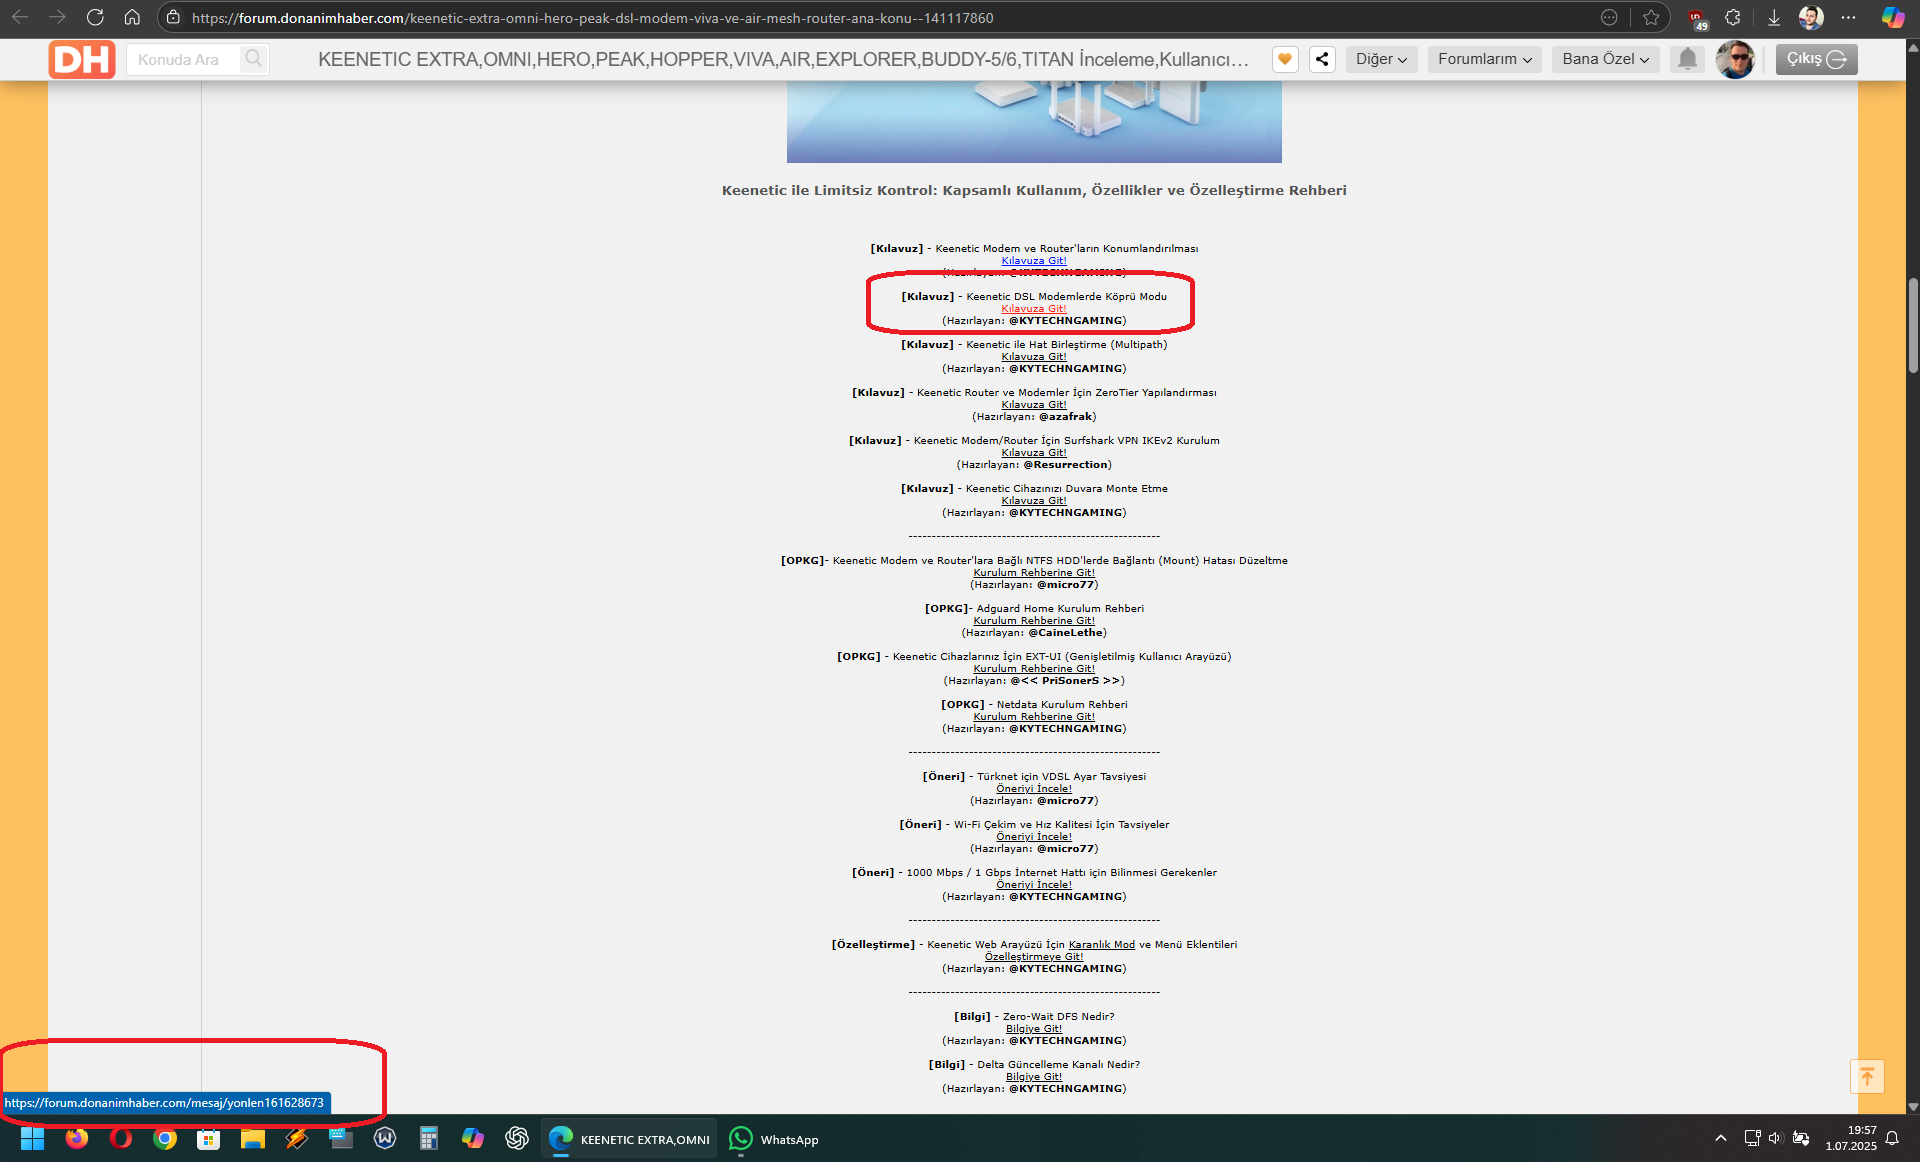1920x1162 pixels.
Task: View site information icon in address bar
Action: pos(174,17)
